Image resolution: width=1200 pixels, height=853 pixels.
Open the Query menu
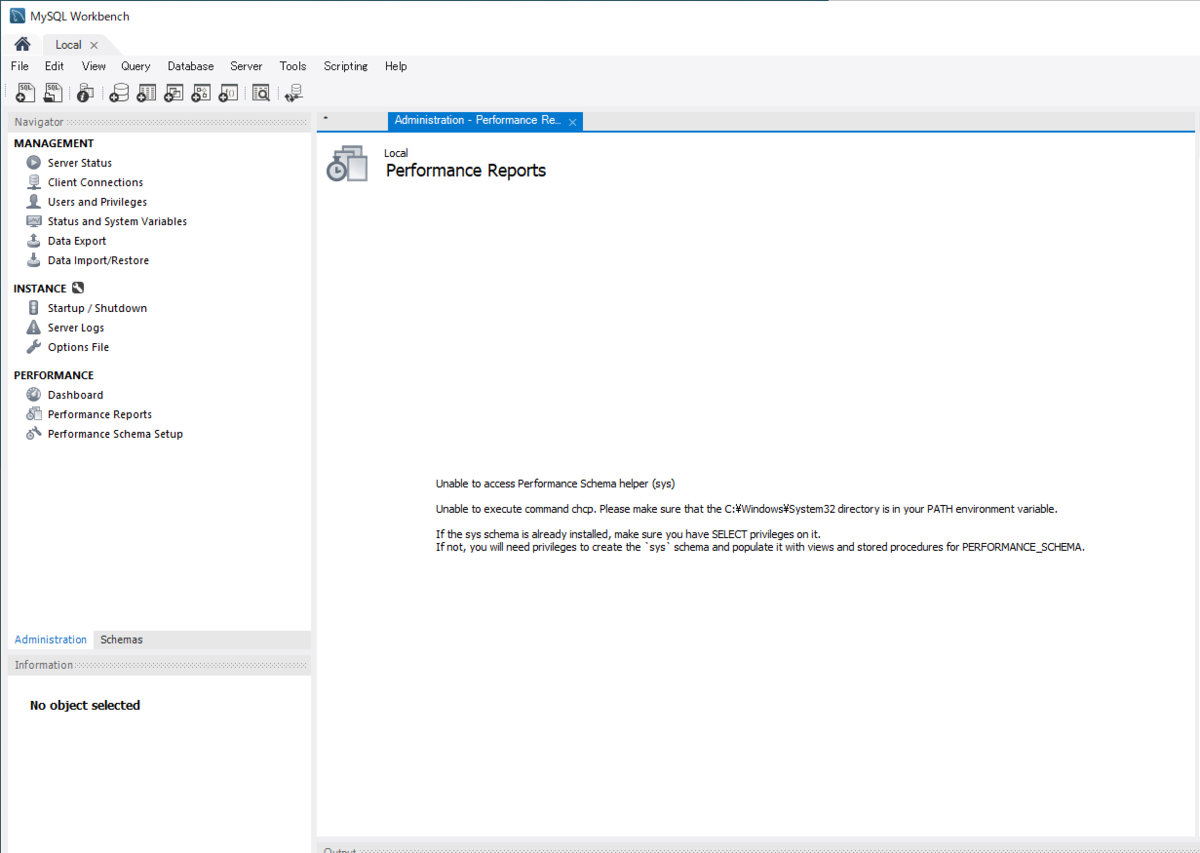click(x=136, y=66)
